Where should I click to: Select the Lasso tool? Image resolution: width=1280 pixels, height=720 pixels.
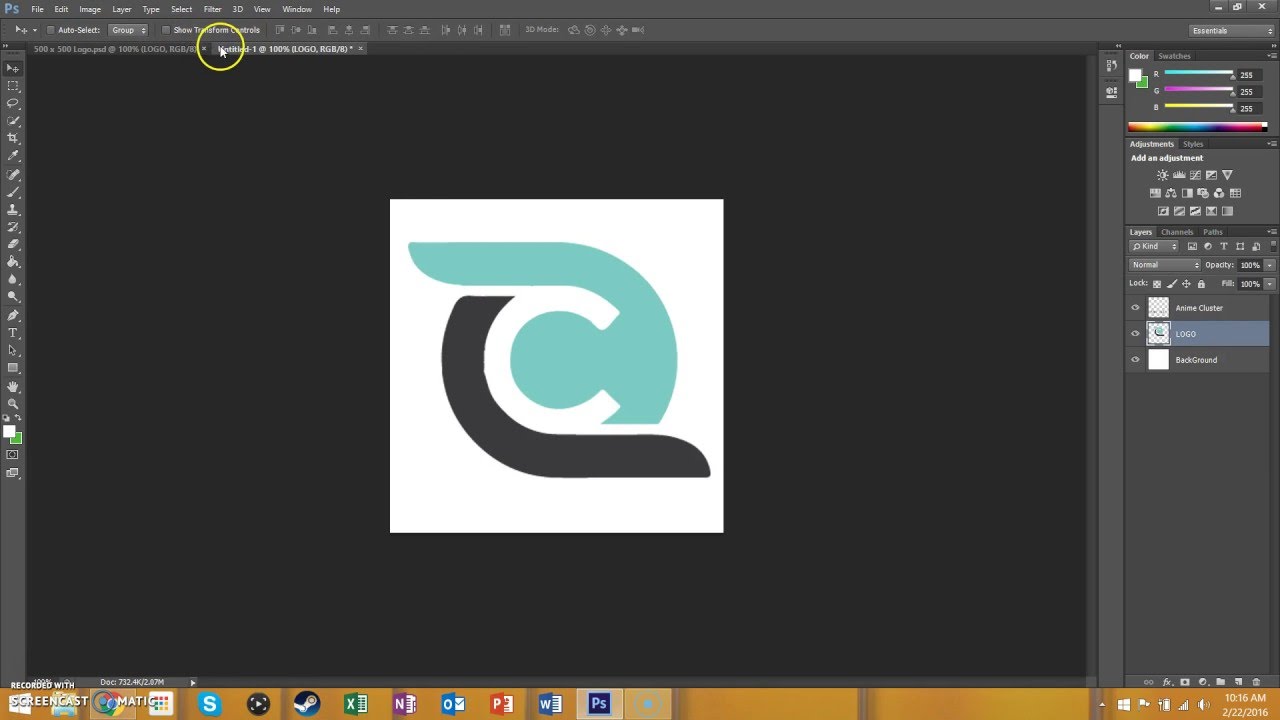13,103
